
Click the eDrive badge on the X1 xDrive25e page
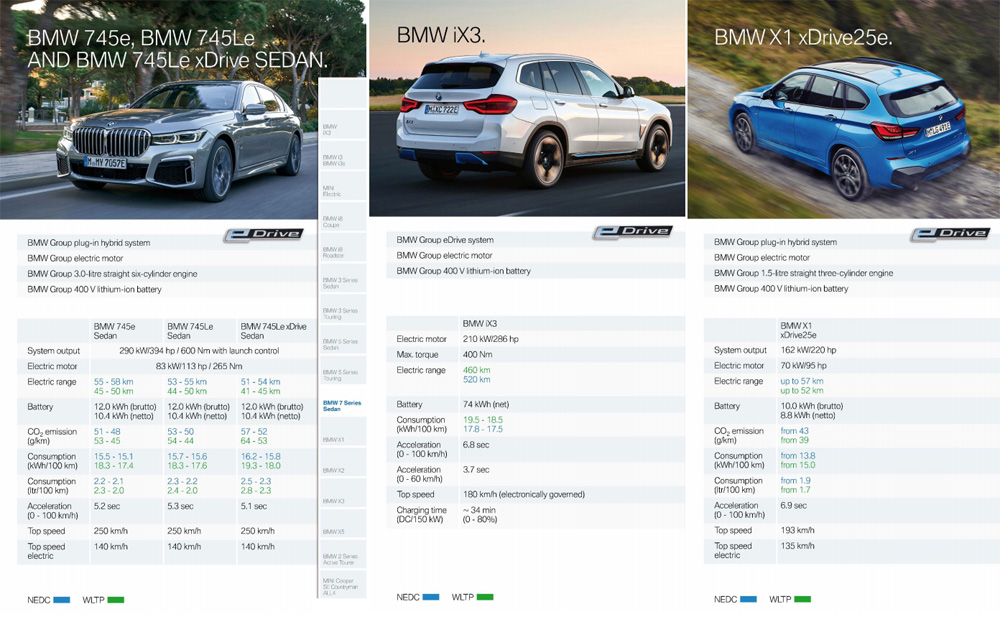click(950, 234)
